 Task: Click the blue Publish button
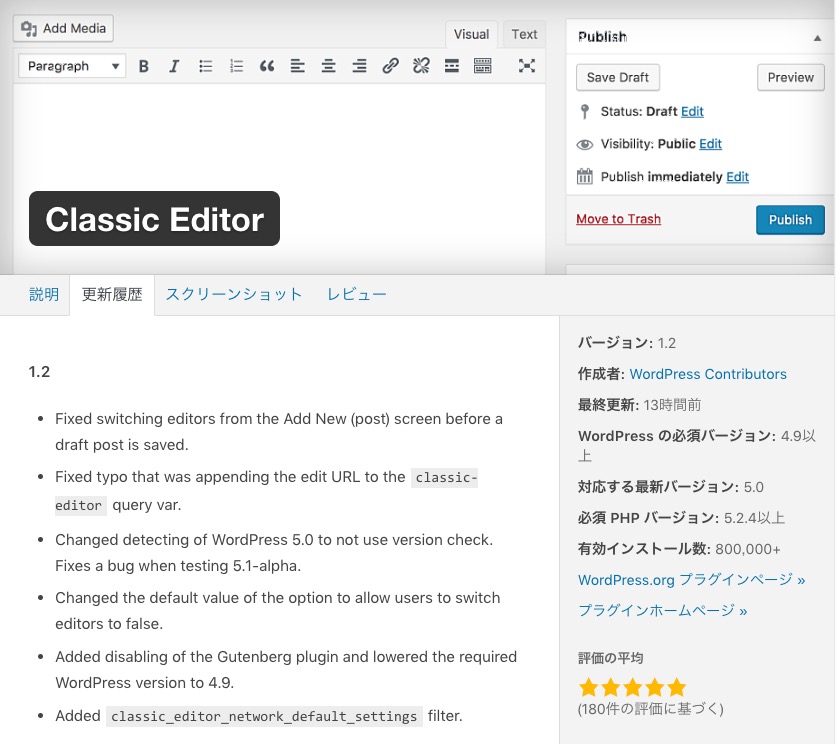(790, 220)
